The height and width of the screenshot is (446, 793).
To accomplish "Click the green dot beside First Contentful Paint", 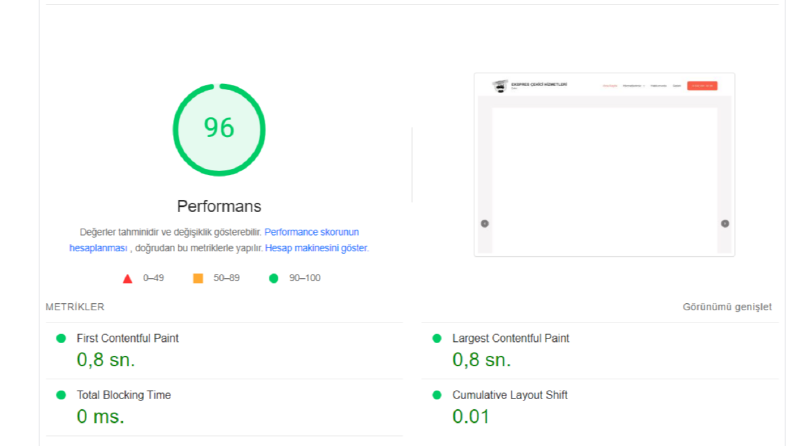I will point(61,338).
